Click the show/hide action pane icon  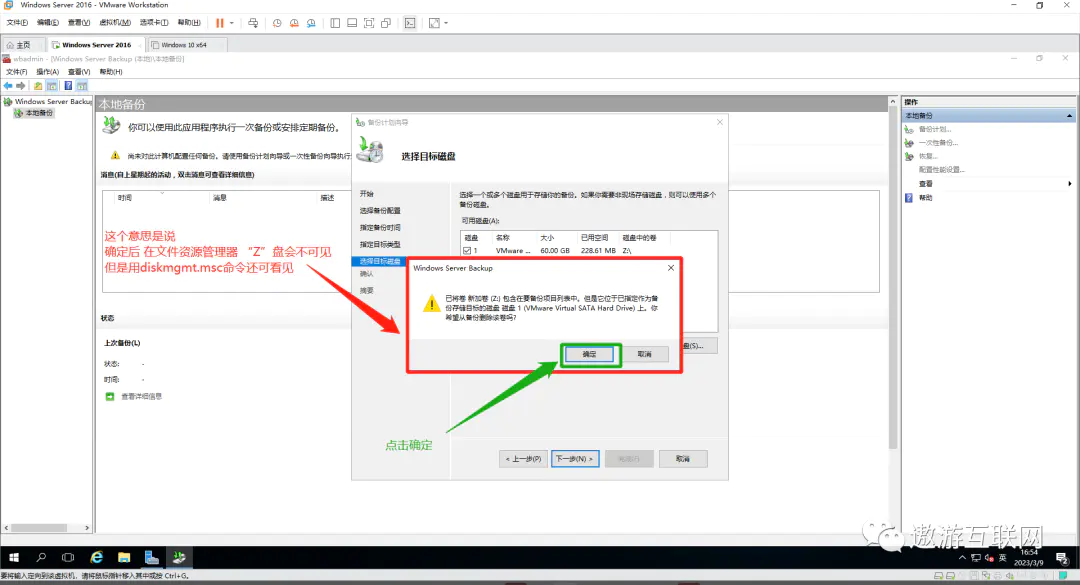82,86
